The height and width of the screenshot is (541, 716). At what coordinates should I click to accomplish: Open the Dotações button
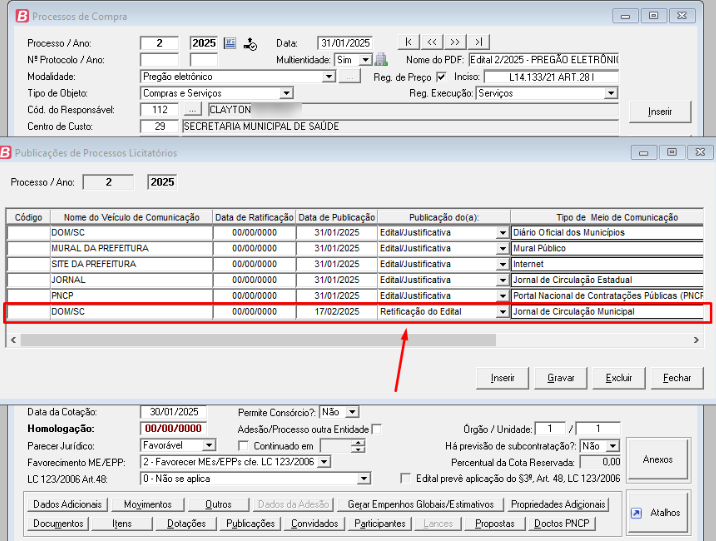pyautogui.click(x=186, y=524)
